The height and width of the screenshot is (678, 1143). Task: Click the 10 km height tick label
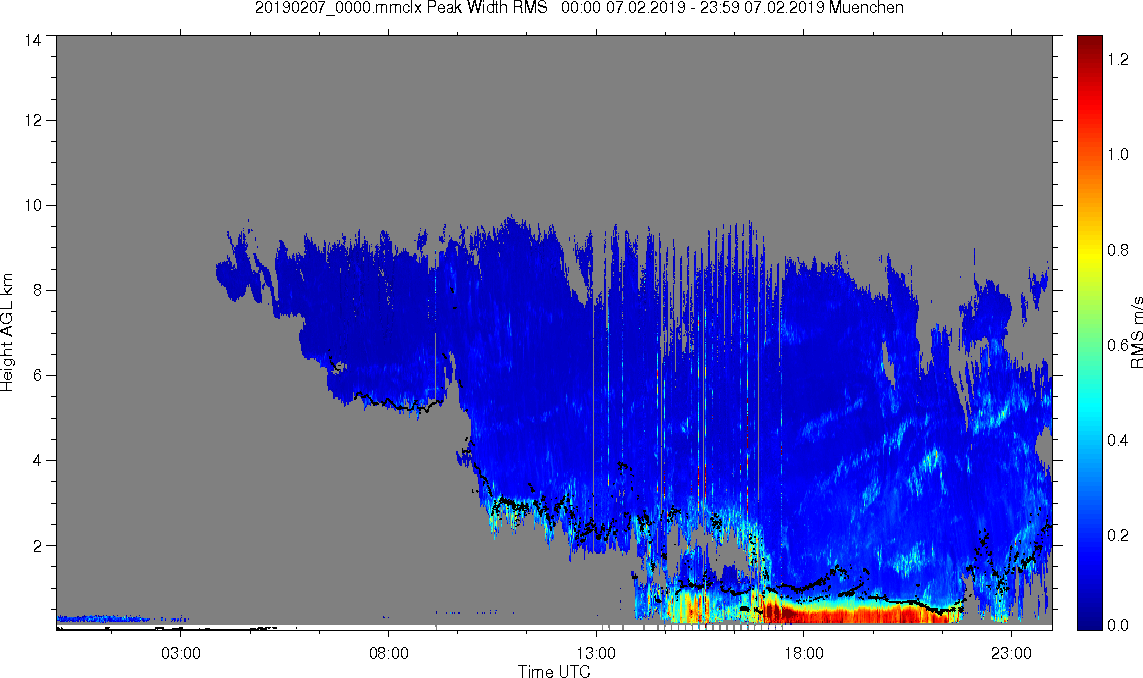pyautogui.click(x=33, y=206)
